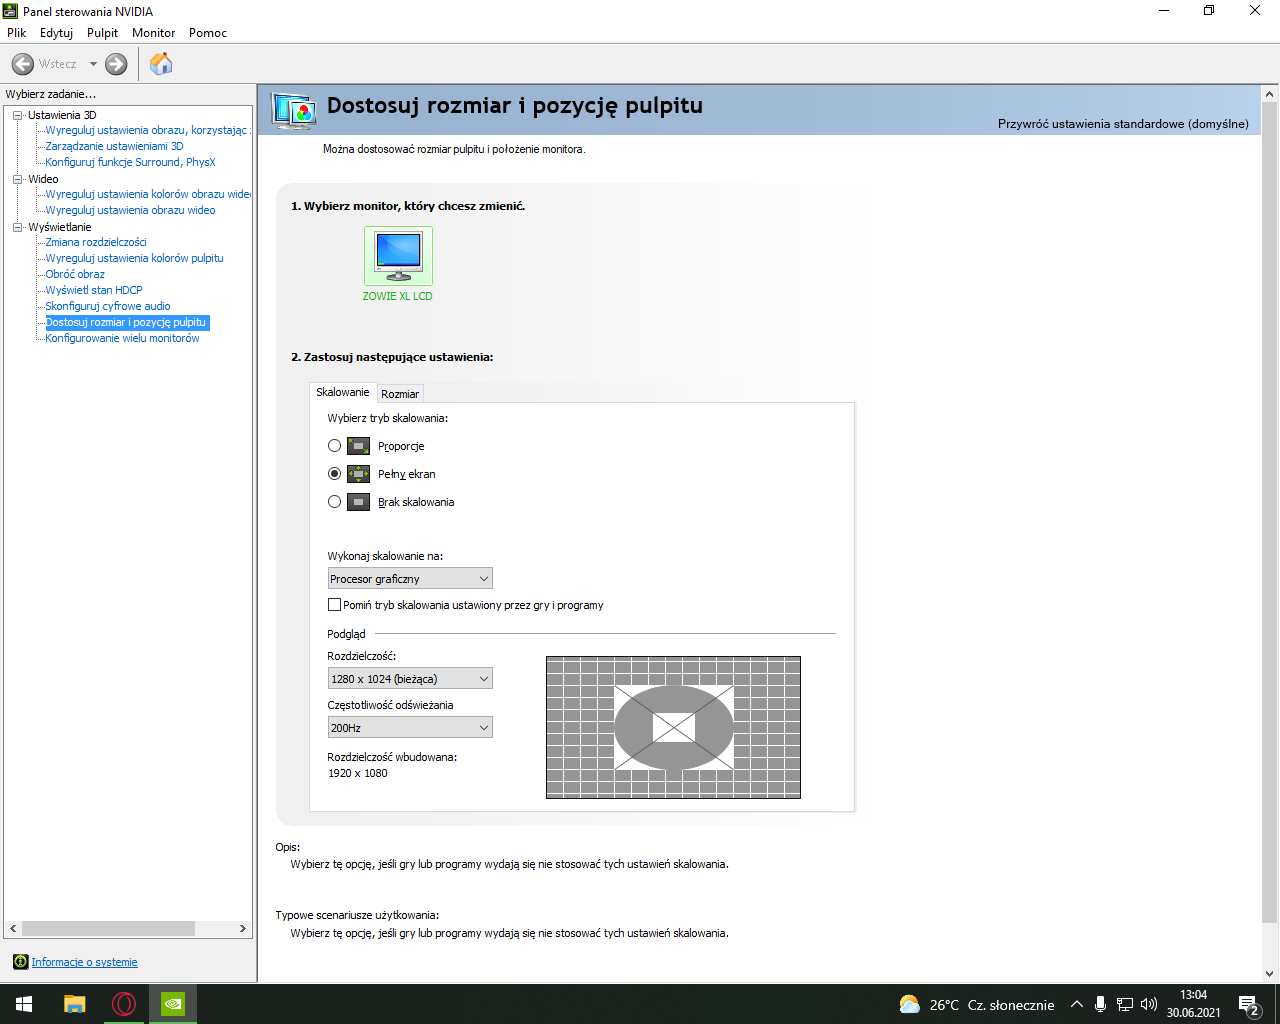Open Opera browser from taskbar
Image resolution: width=1280 pixels, height=1024 pixels.
click(124, 1004)
